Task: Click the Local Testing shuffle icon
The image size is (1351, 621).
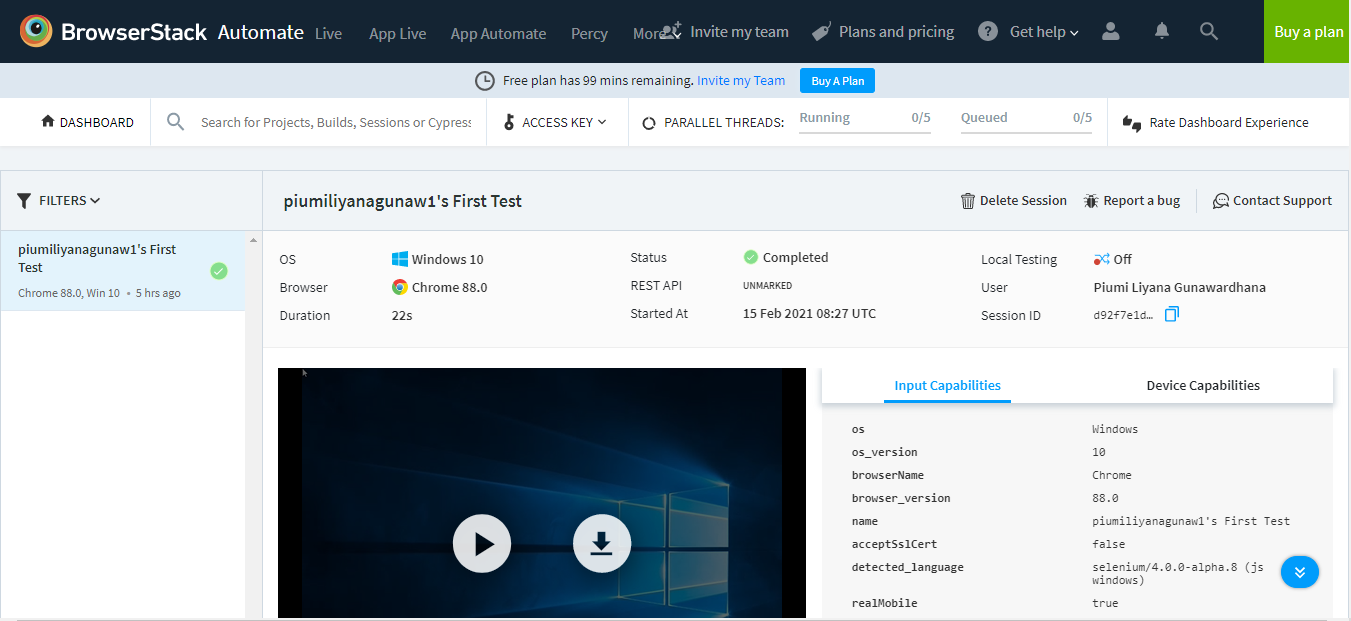Action: point(1101,259)
